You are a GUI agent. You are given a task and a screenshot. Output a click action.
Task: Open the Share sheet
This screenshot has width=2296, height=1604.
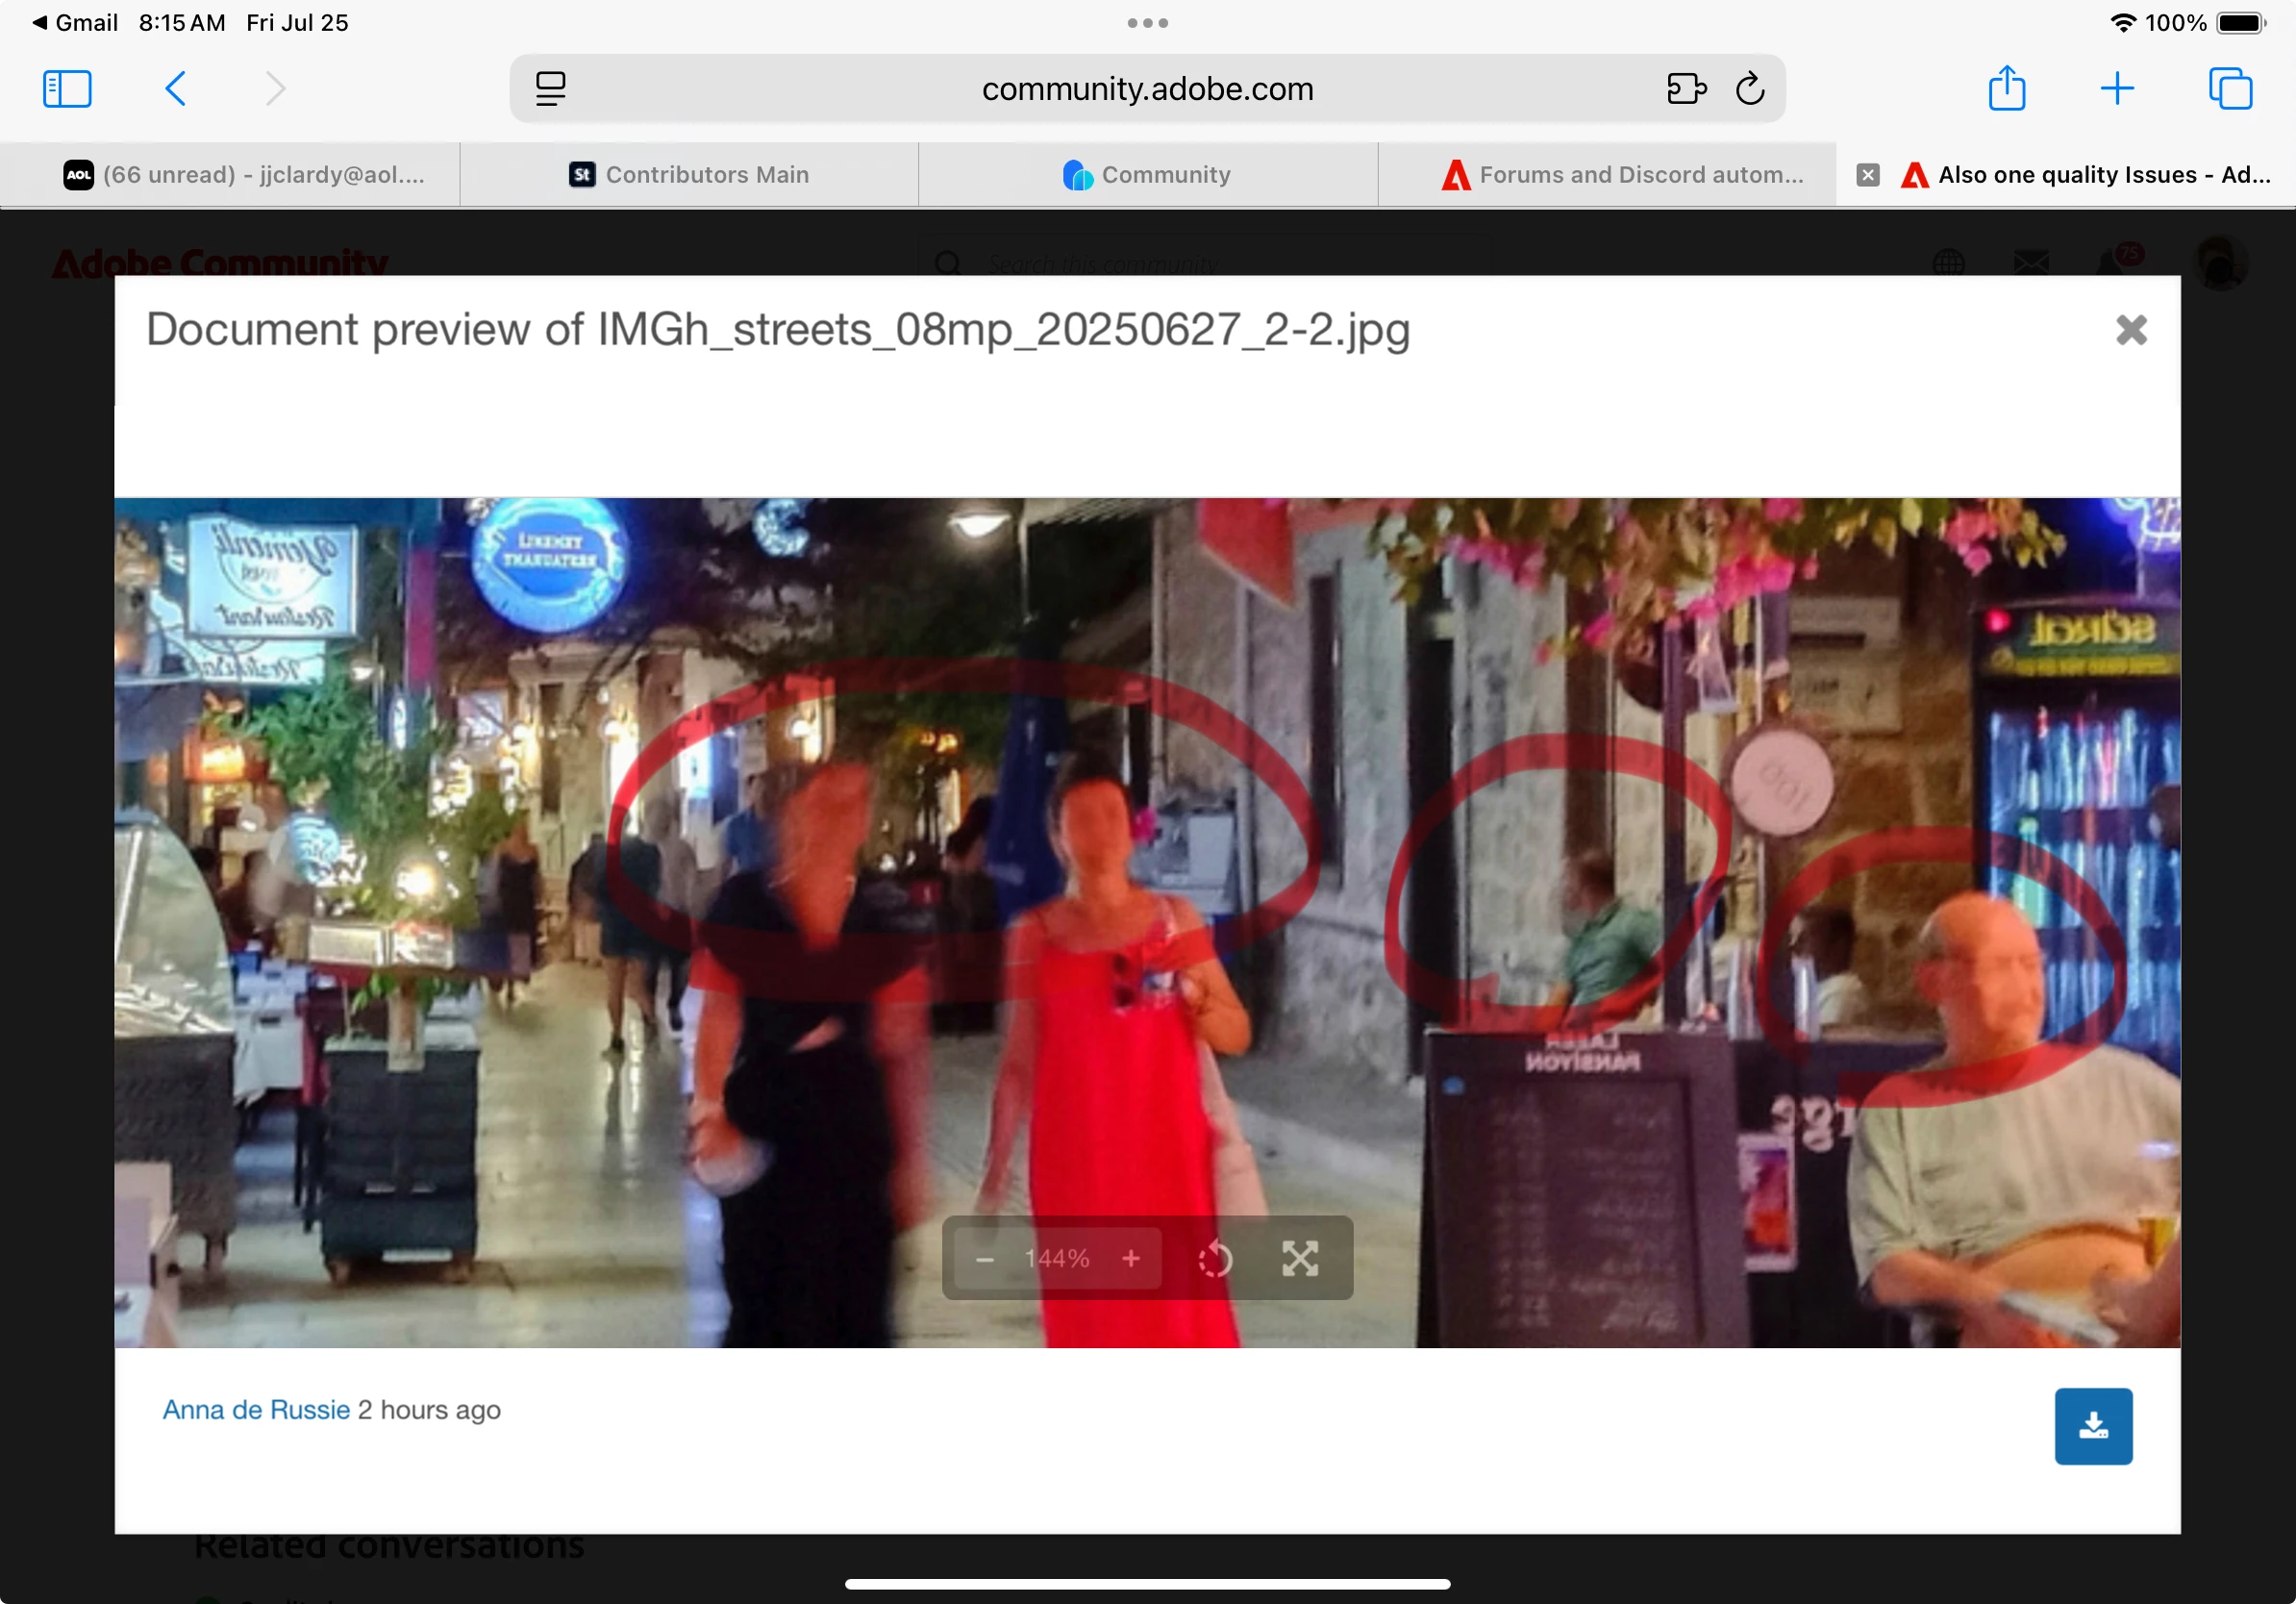[x=2006, y=89]
